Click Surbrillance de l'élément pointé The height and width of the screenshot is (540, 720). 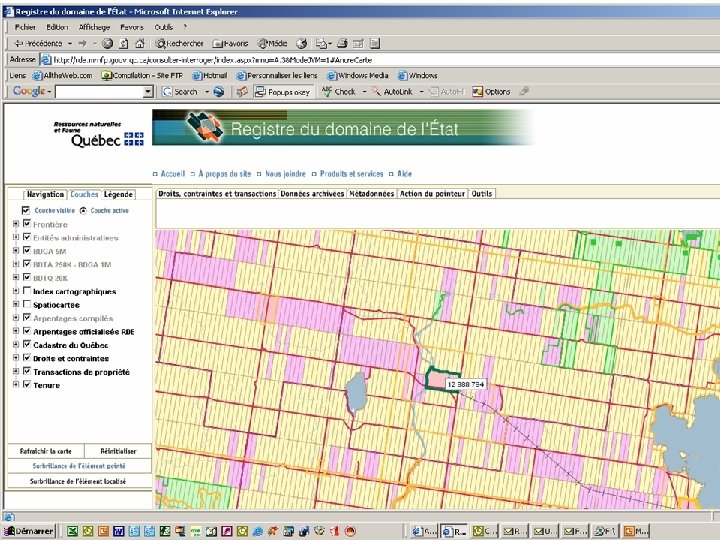click(x=79, y=466)
